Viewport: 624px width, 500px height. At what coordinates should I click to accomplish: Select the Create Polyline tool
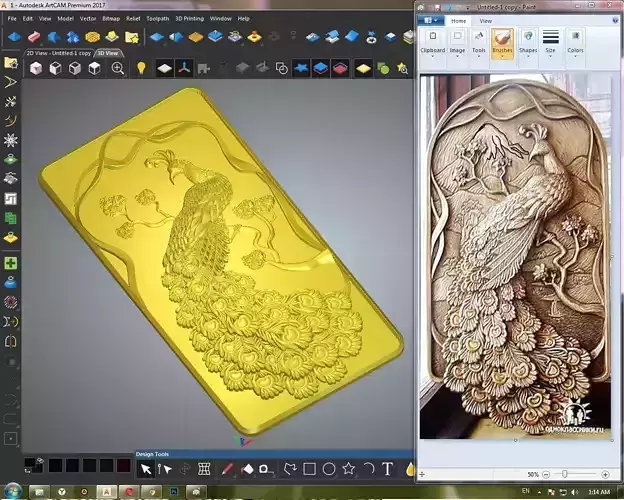point(290,469)
